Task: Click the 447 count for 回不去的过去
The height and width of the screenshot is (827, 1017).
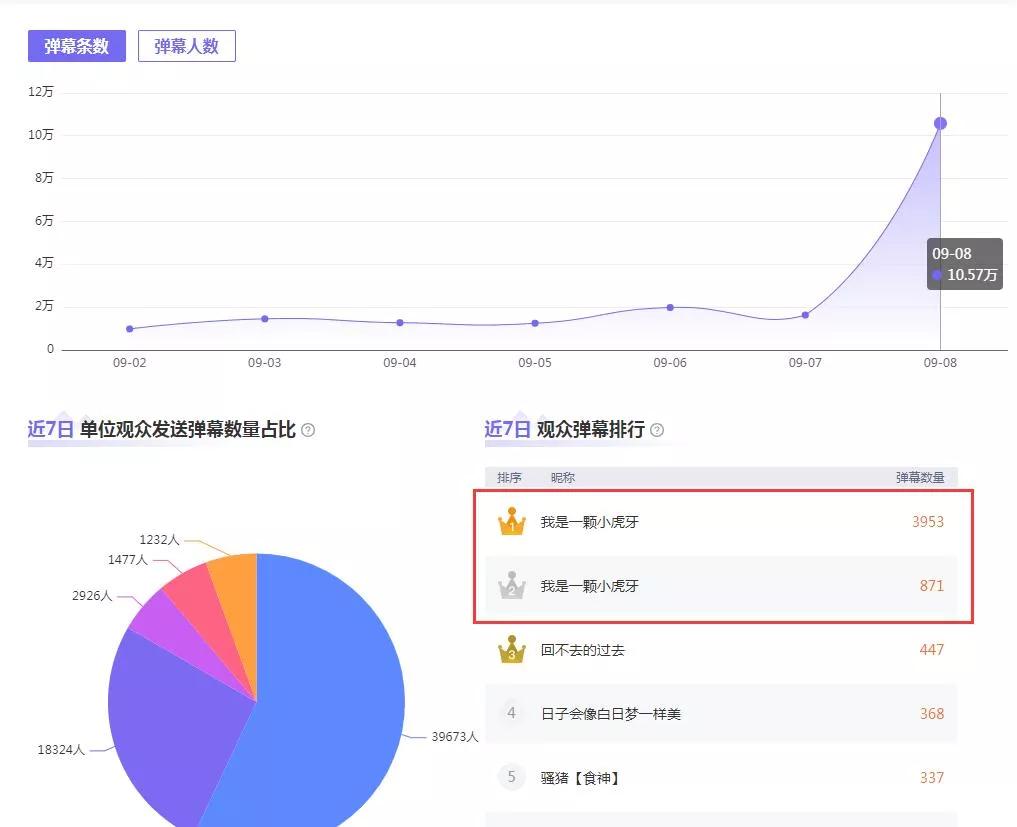Action: click(x=931, y=650)
